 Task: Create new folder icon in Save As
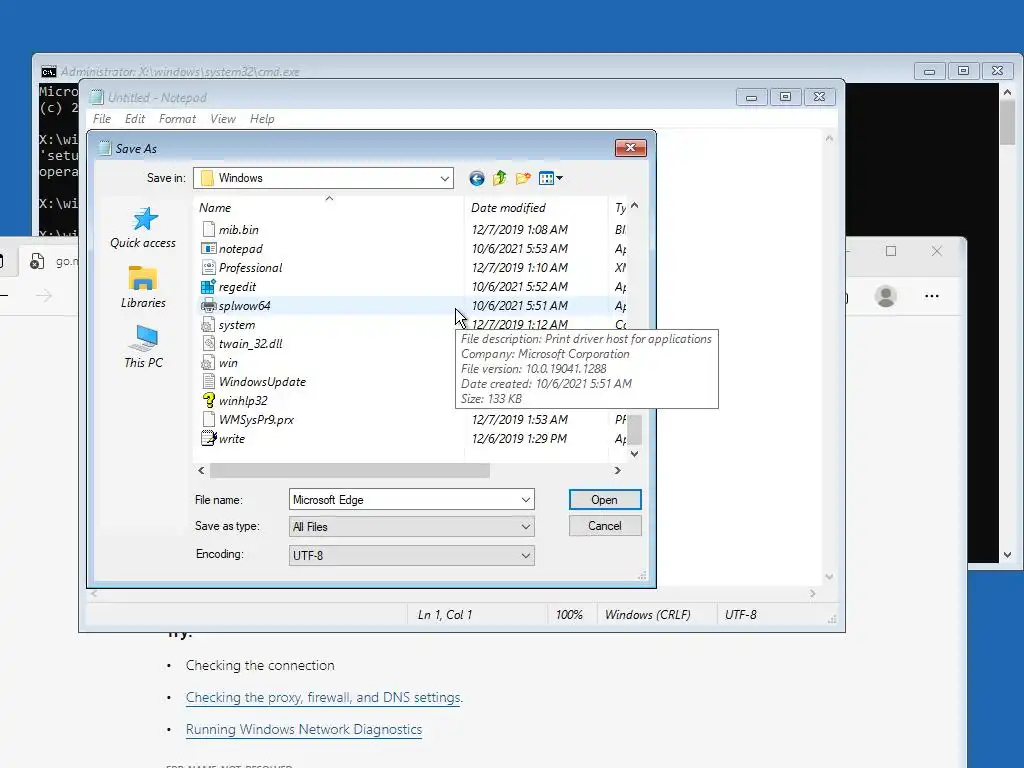coord(523,178)
